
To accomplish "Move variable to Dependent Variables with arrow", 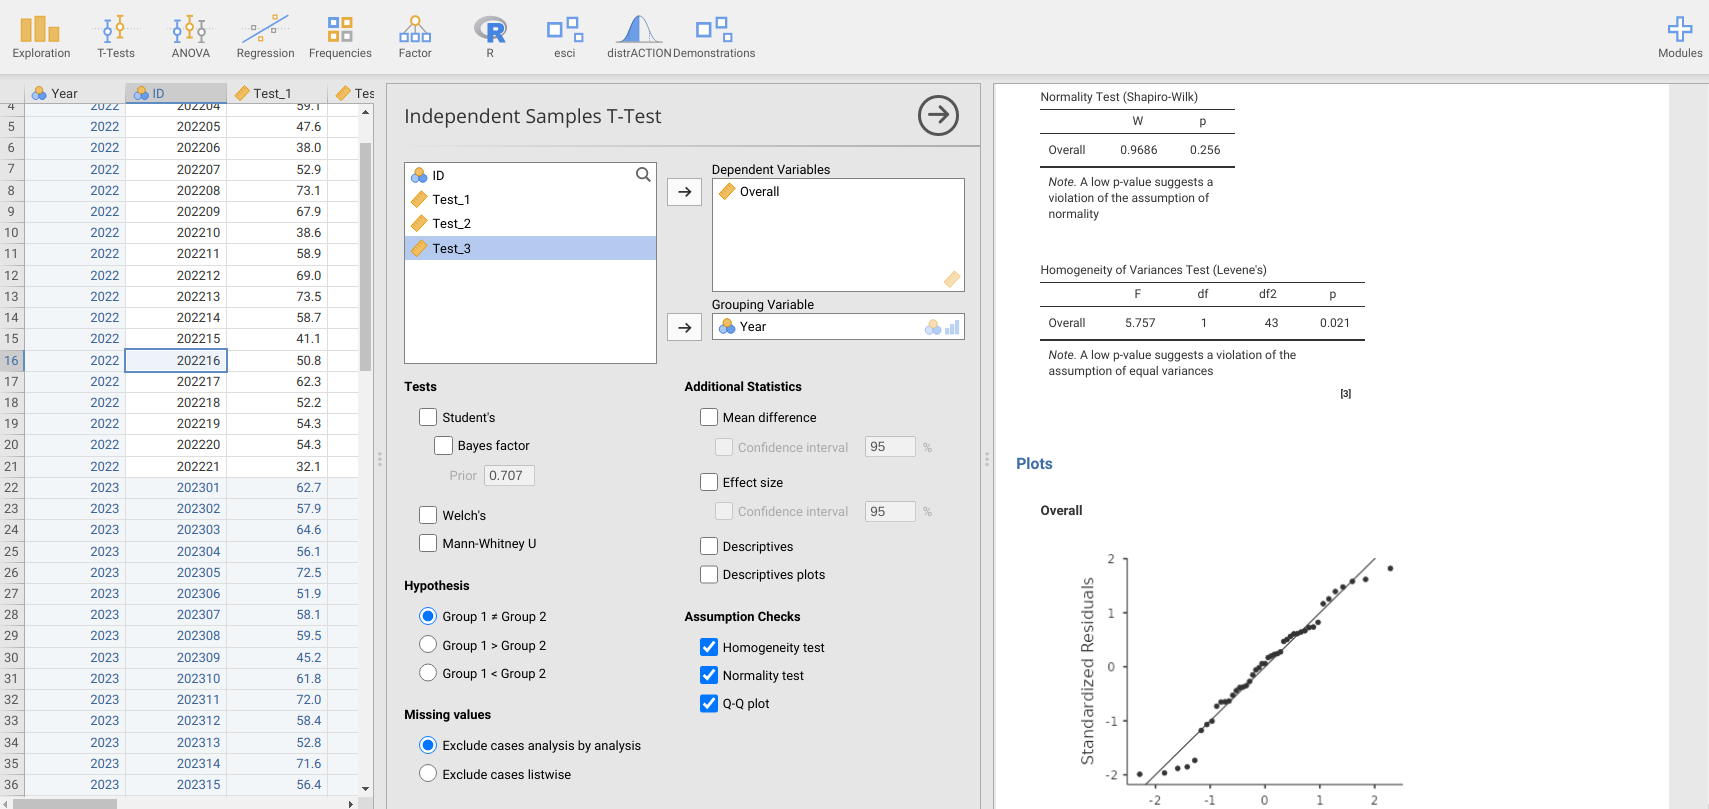I will pos(684,192).
